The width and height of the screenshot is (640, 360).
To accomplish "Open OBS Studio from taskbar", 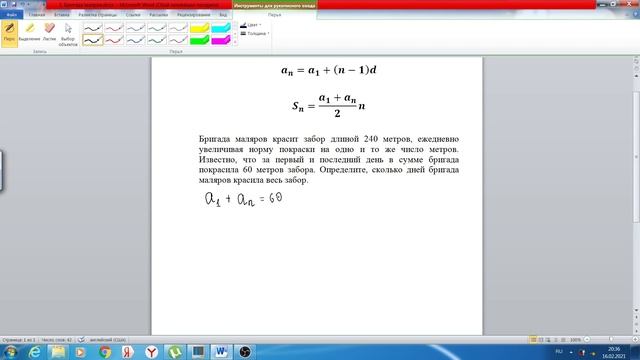I will click(245, 352).
